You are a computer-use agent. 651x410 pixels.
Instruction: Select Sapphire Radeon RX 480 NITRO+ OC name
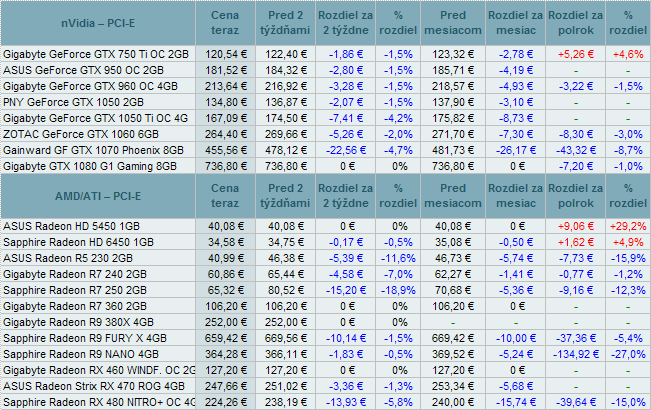coord(99,402)
